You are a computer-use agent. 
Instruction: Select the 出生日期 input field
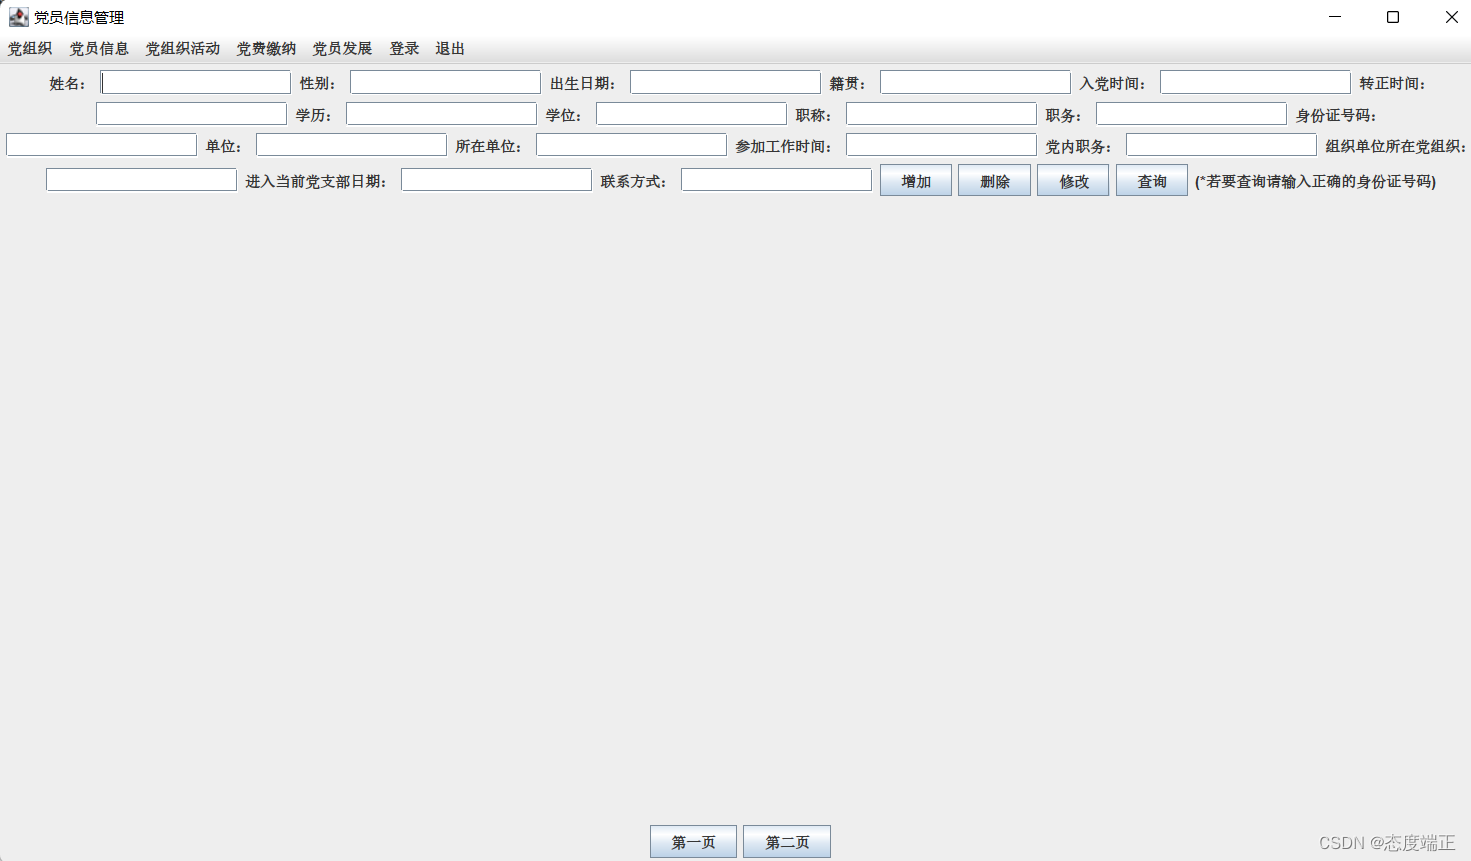coord(724,82)
